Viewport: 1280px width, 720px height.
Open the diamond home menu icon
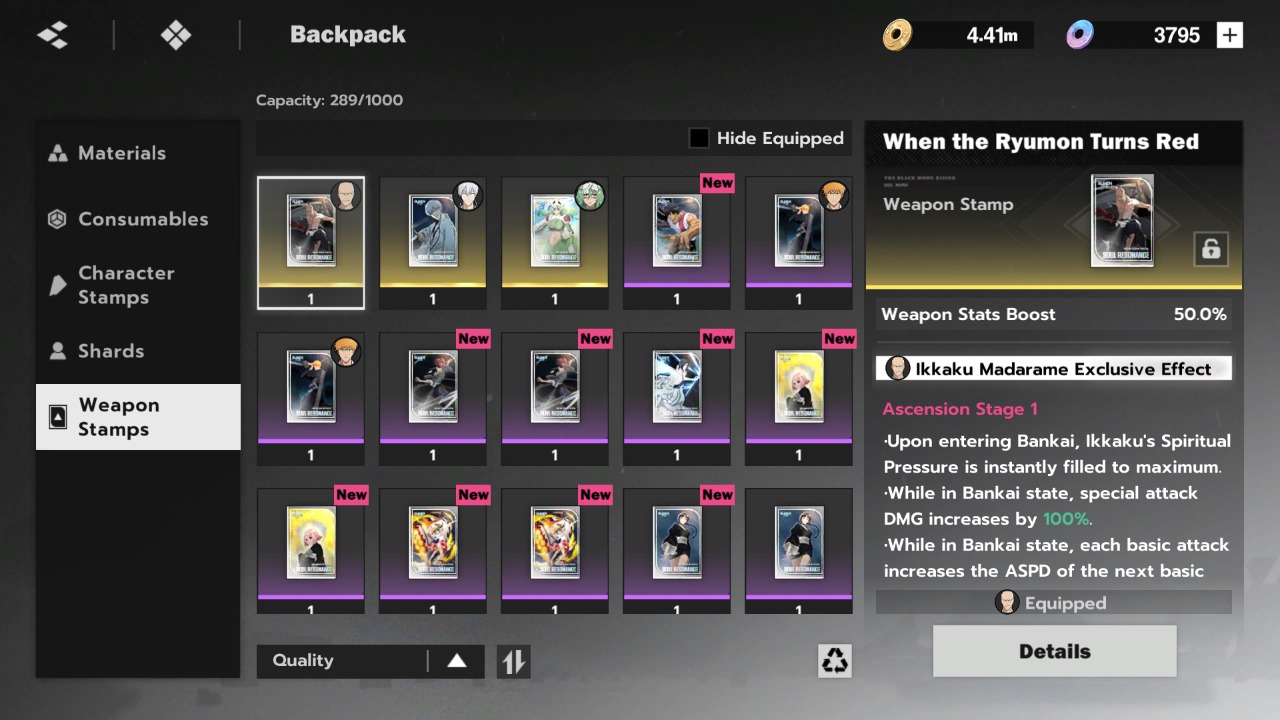(x=176, y=35)
